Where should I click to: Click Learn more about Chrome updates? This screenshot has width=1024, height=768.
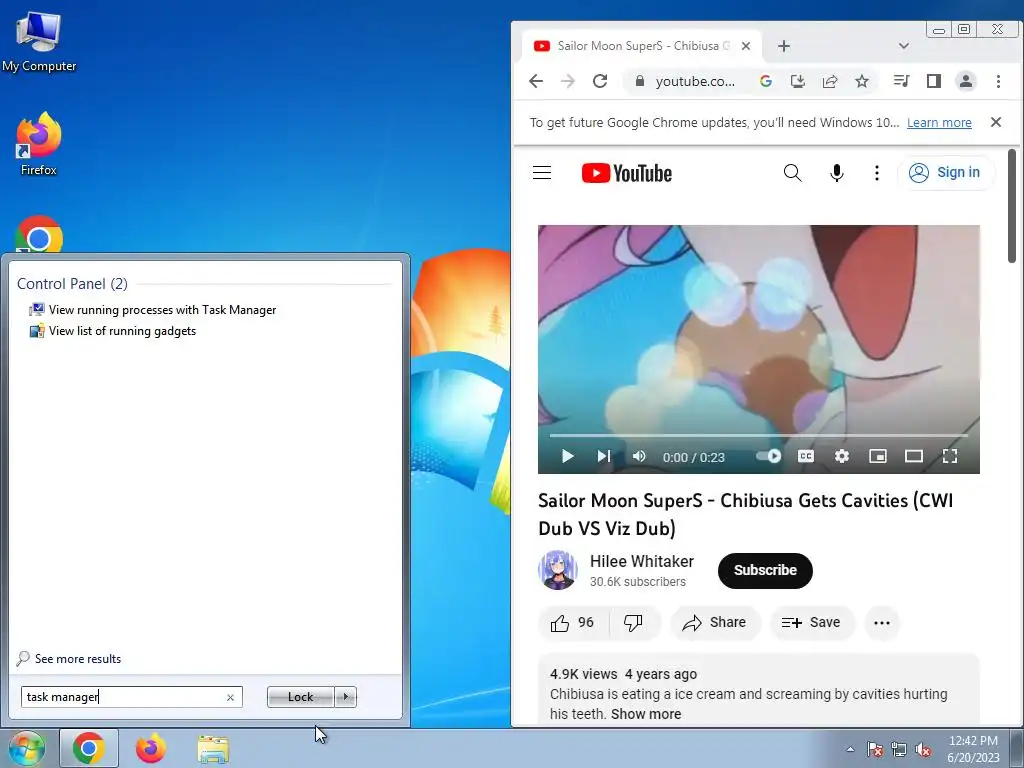click(938, 123)
